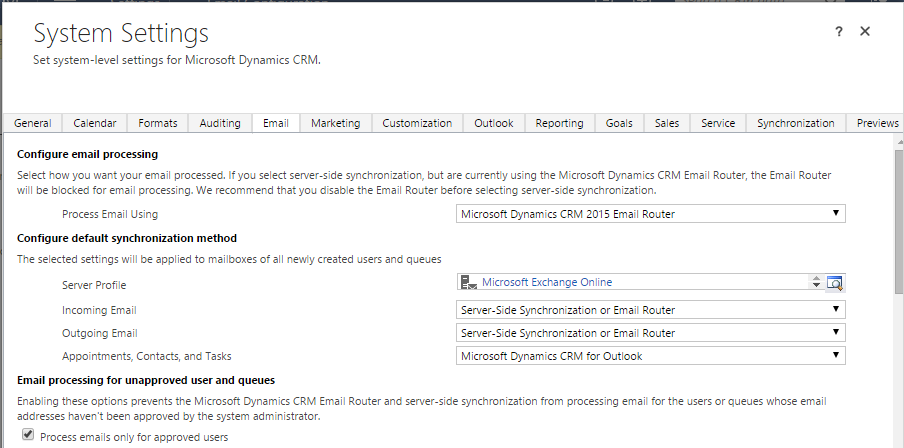Open the help question mark icon
The width and height of the screenshot is (904, 448).
pos(839,32)
